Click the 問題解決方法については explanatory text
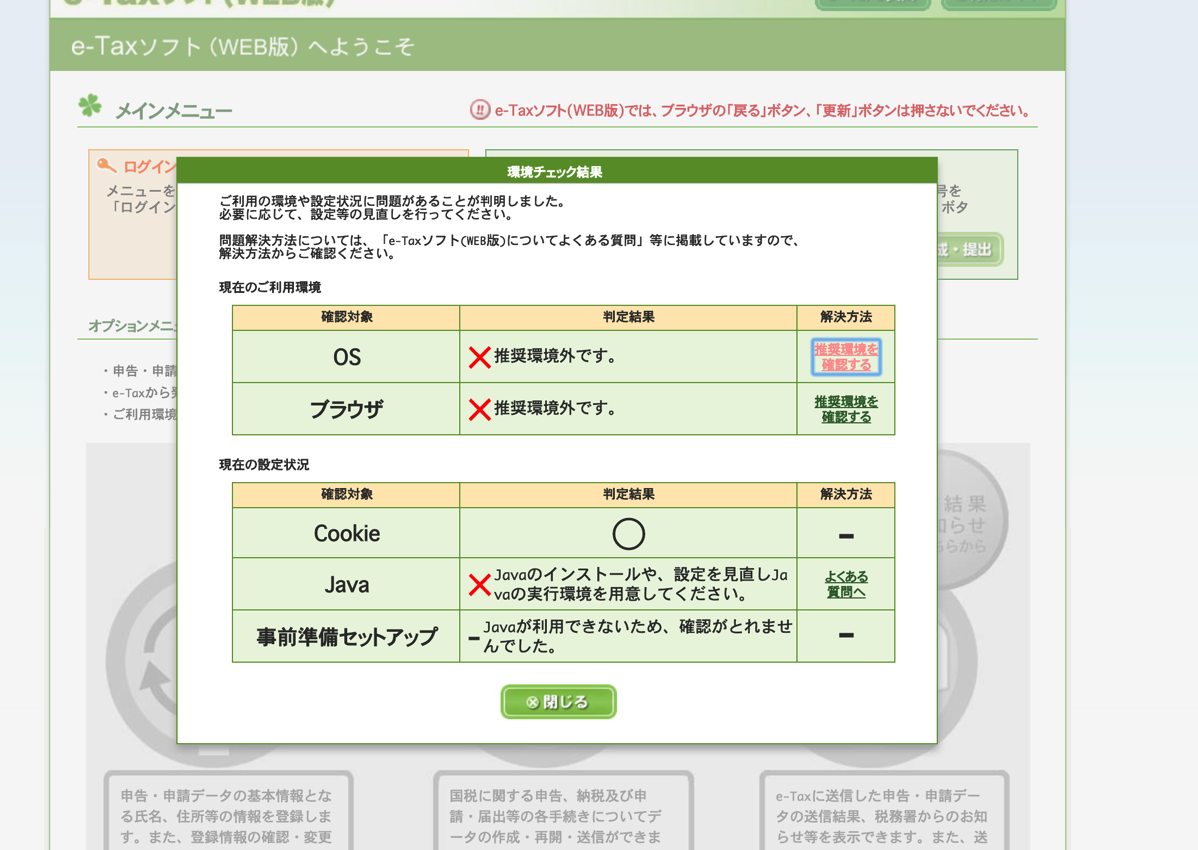The width and height of the screenshot is (1198, 850). (509, 247)
